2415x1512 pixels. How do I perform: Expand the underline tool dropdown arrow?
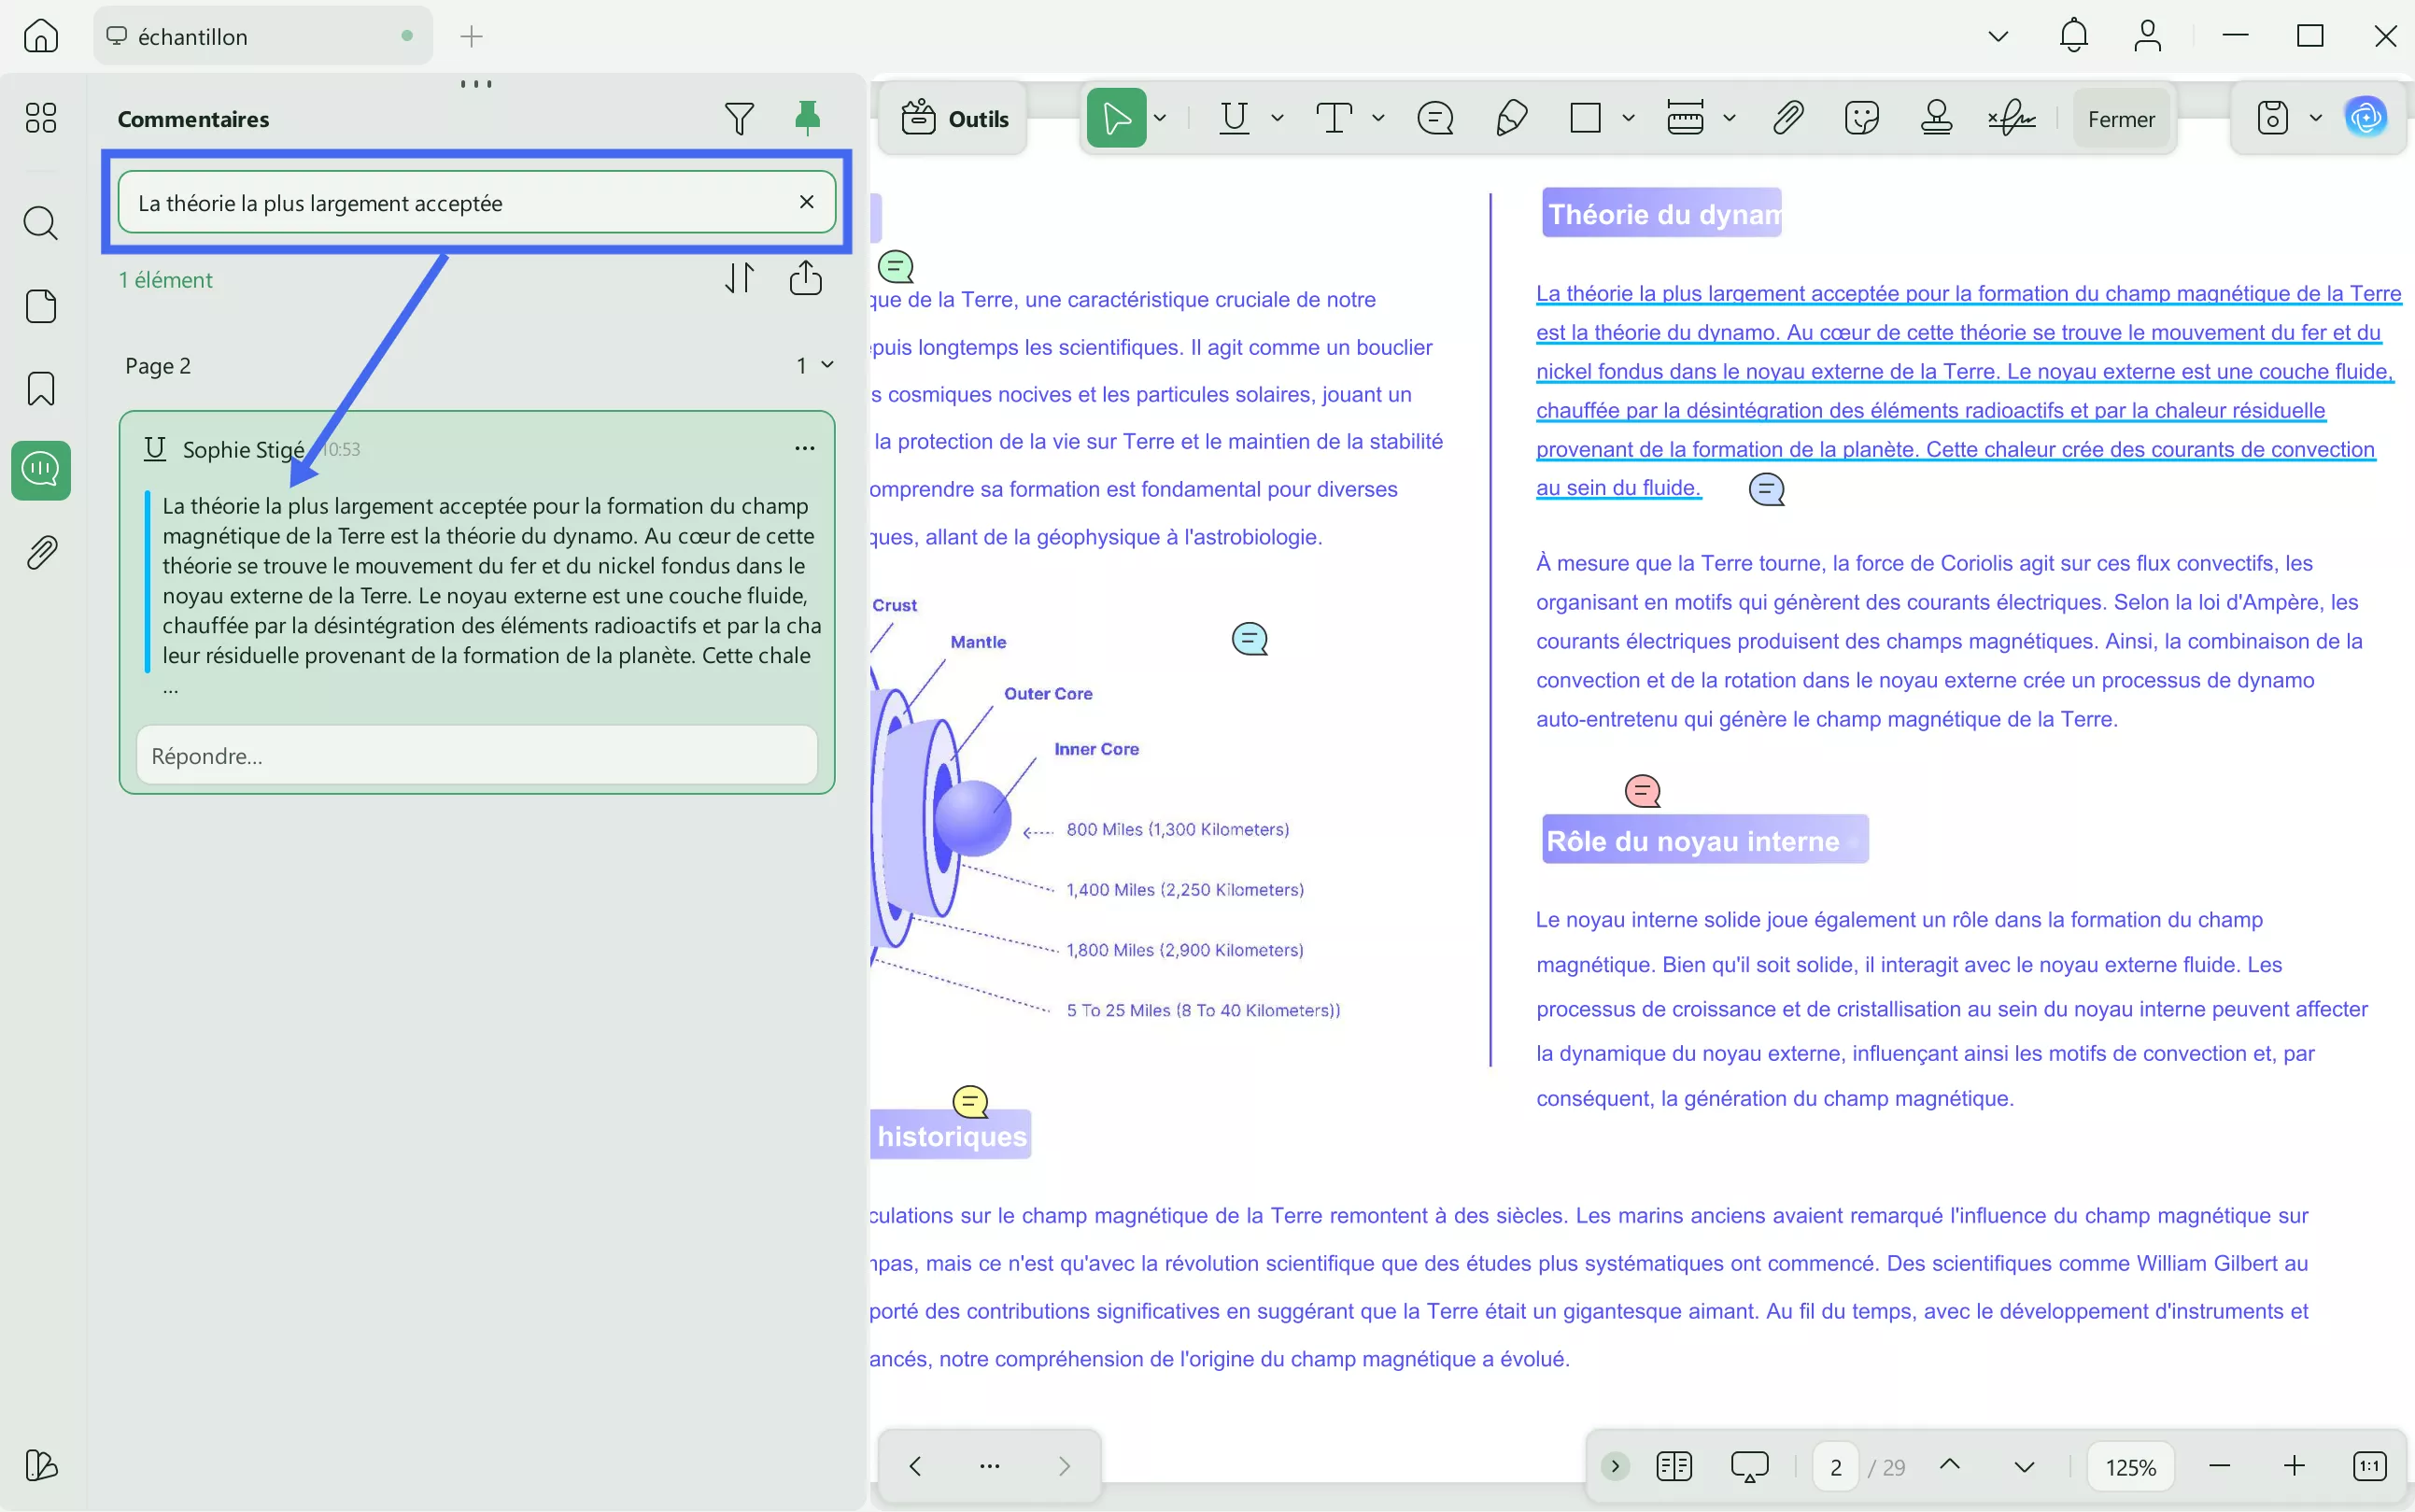tap(1277, 118)
